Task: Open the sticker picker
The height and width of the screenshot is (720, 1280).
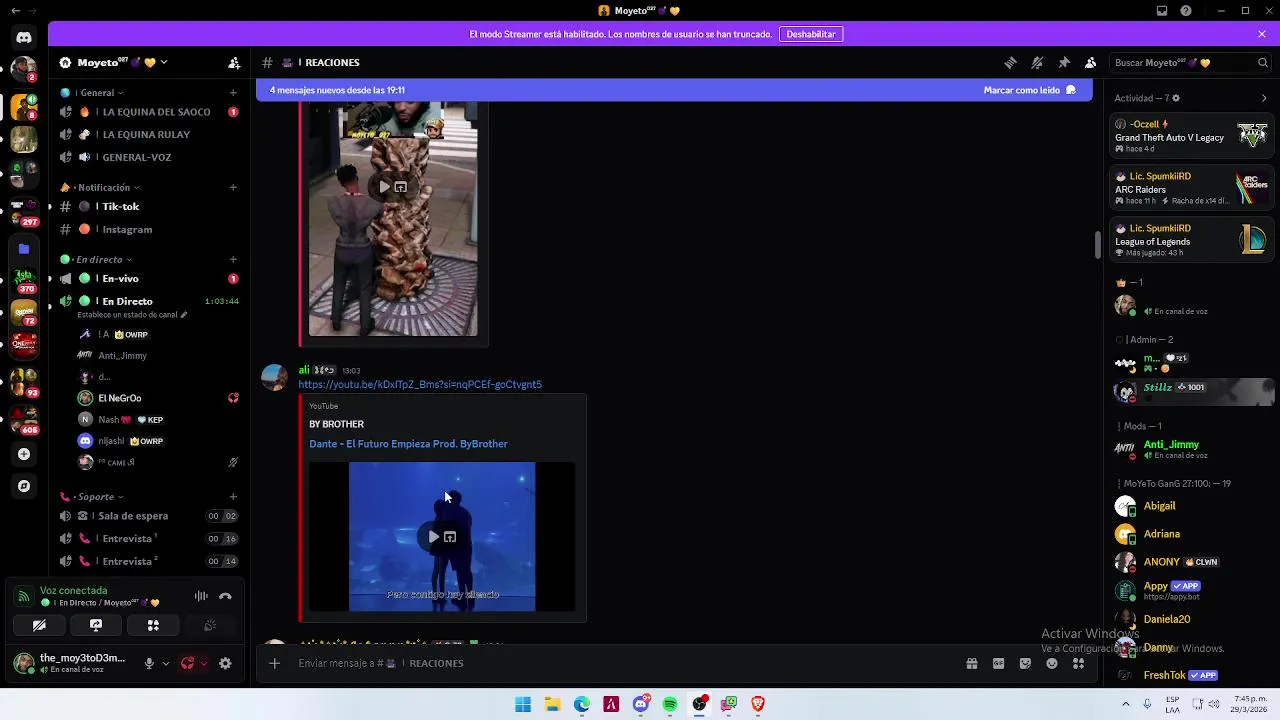Action: 1025,663
